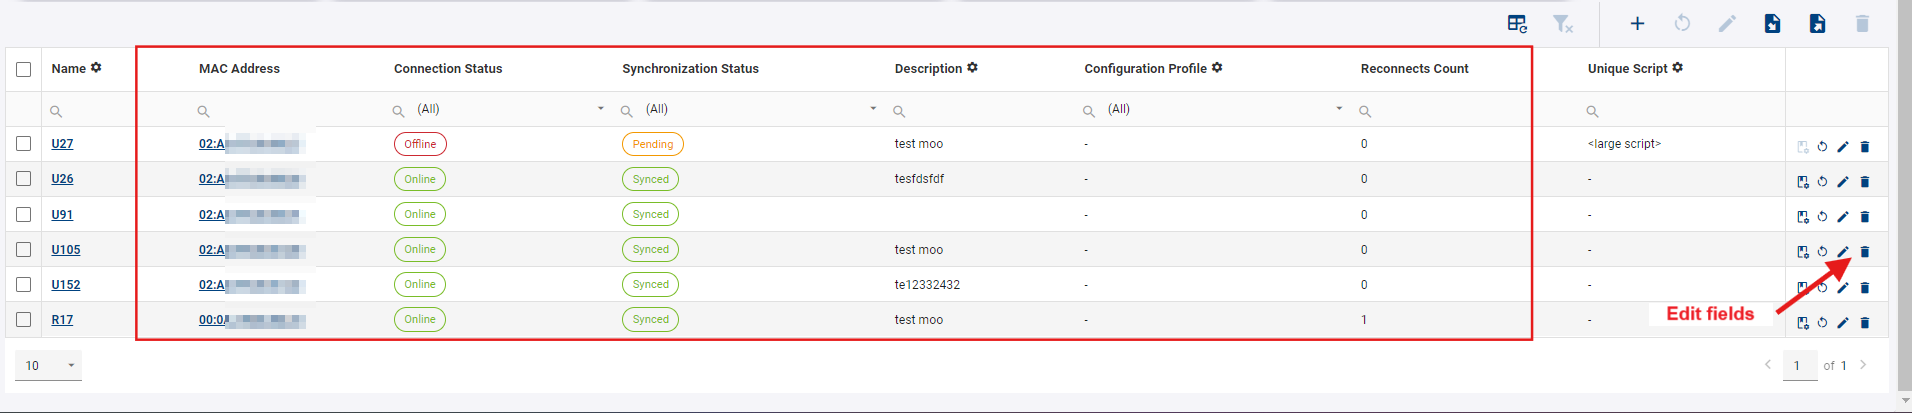The image size is (1912, 413).
Task: Open settings gear next to Name column
Action: coord(96,68)
